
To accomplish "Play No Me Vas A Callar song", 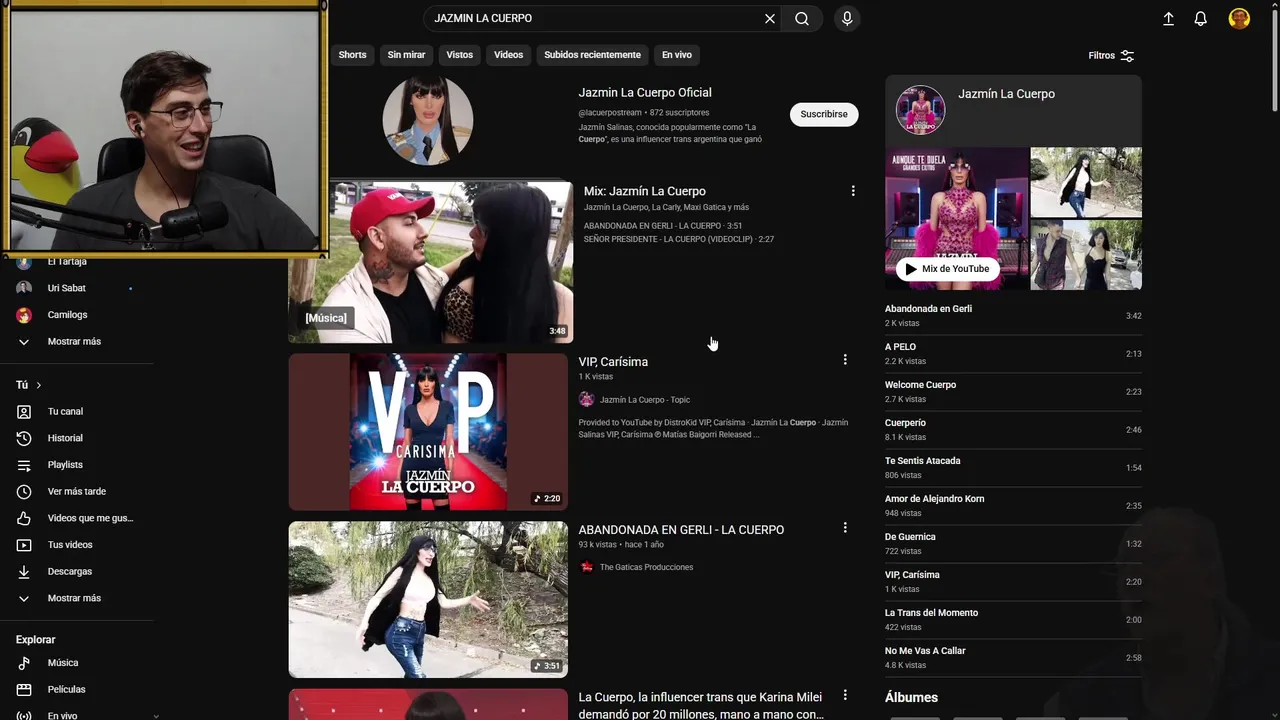I will point(1013,657).
